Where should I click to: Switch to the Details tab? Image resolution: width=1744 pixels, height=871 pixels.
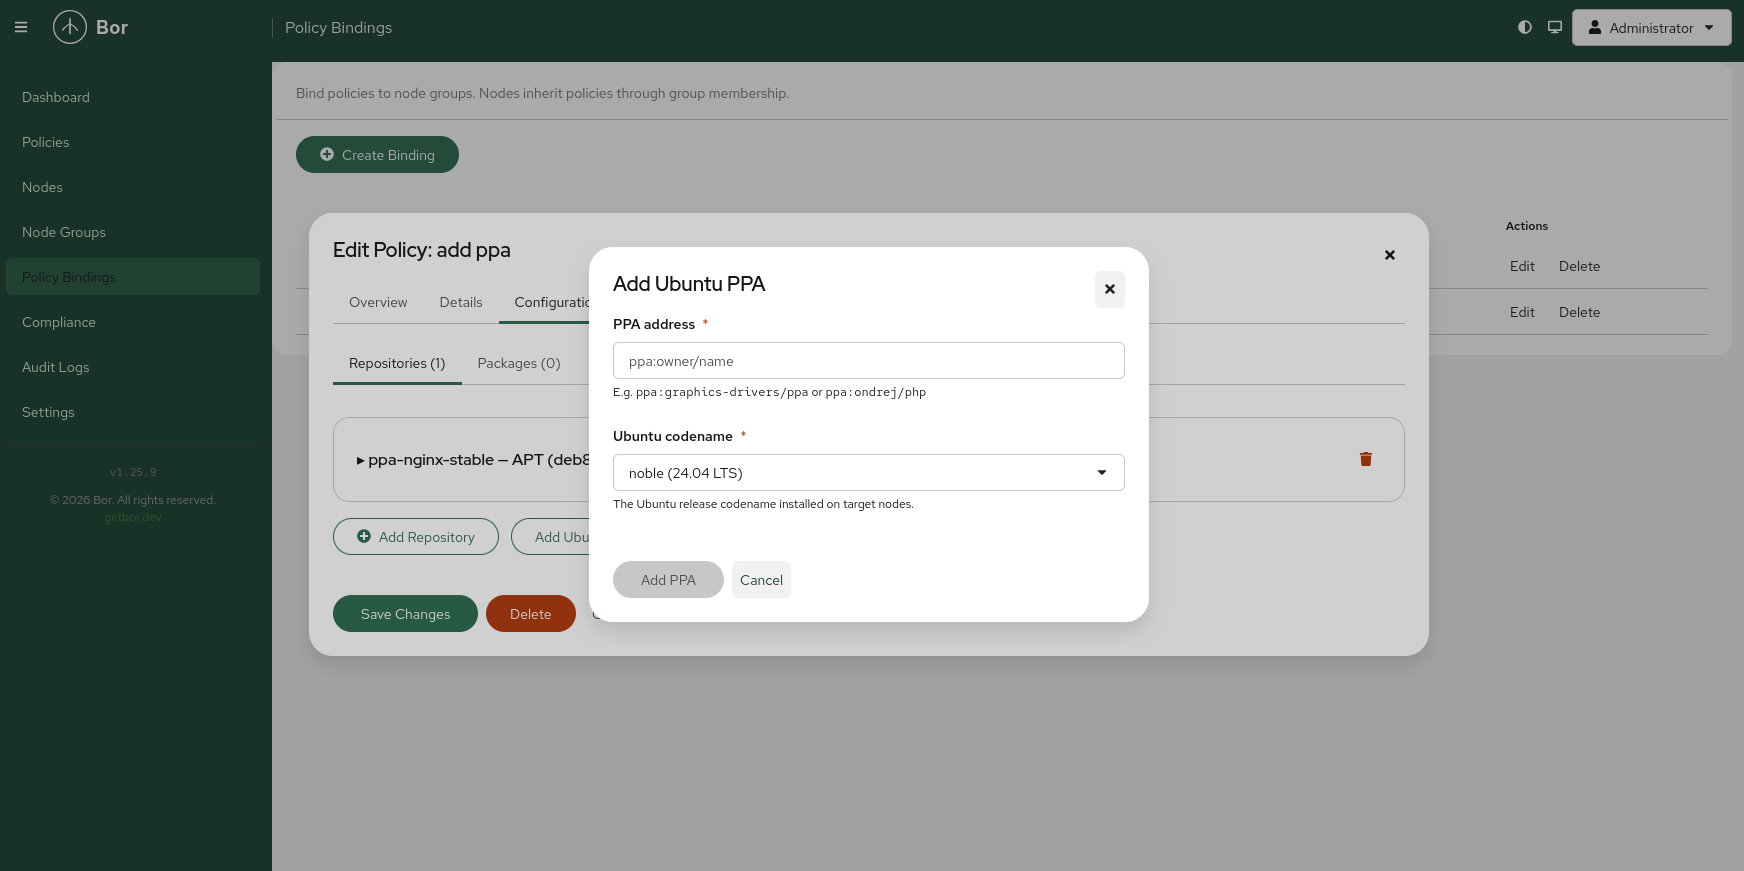coord(461,302)
